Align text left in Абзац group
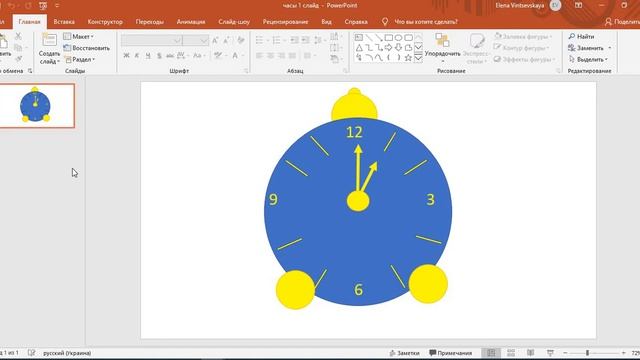Image resolution: width=640 pixels, height=360 pixels. [x=259, y=56]
